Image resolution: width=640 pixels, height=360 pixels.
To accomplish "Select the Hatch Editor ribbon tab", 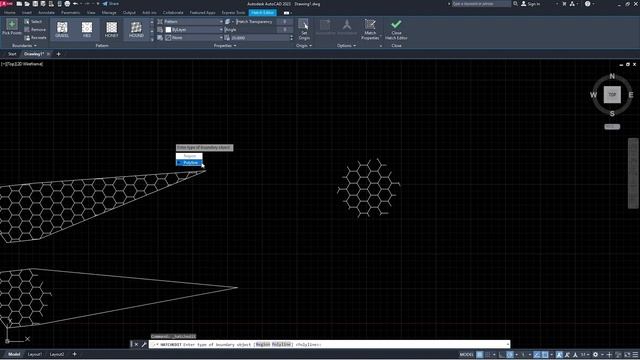I will pyautogui.click(x=262, y=13).
